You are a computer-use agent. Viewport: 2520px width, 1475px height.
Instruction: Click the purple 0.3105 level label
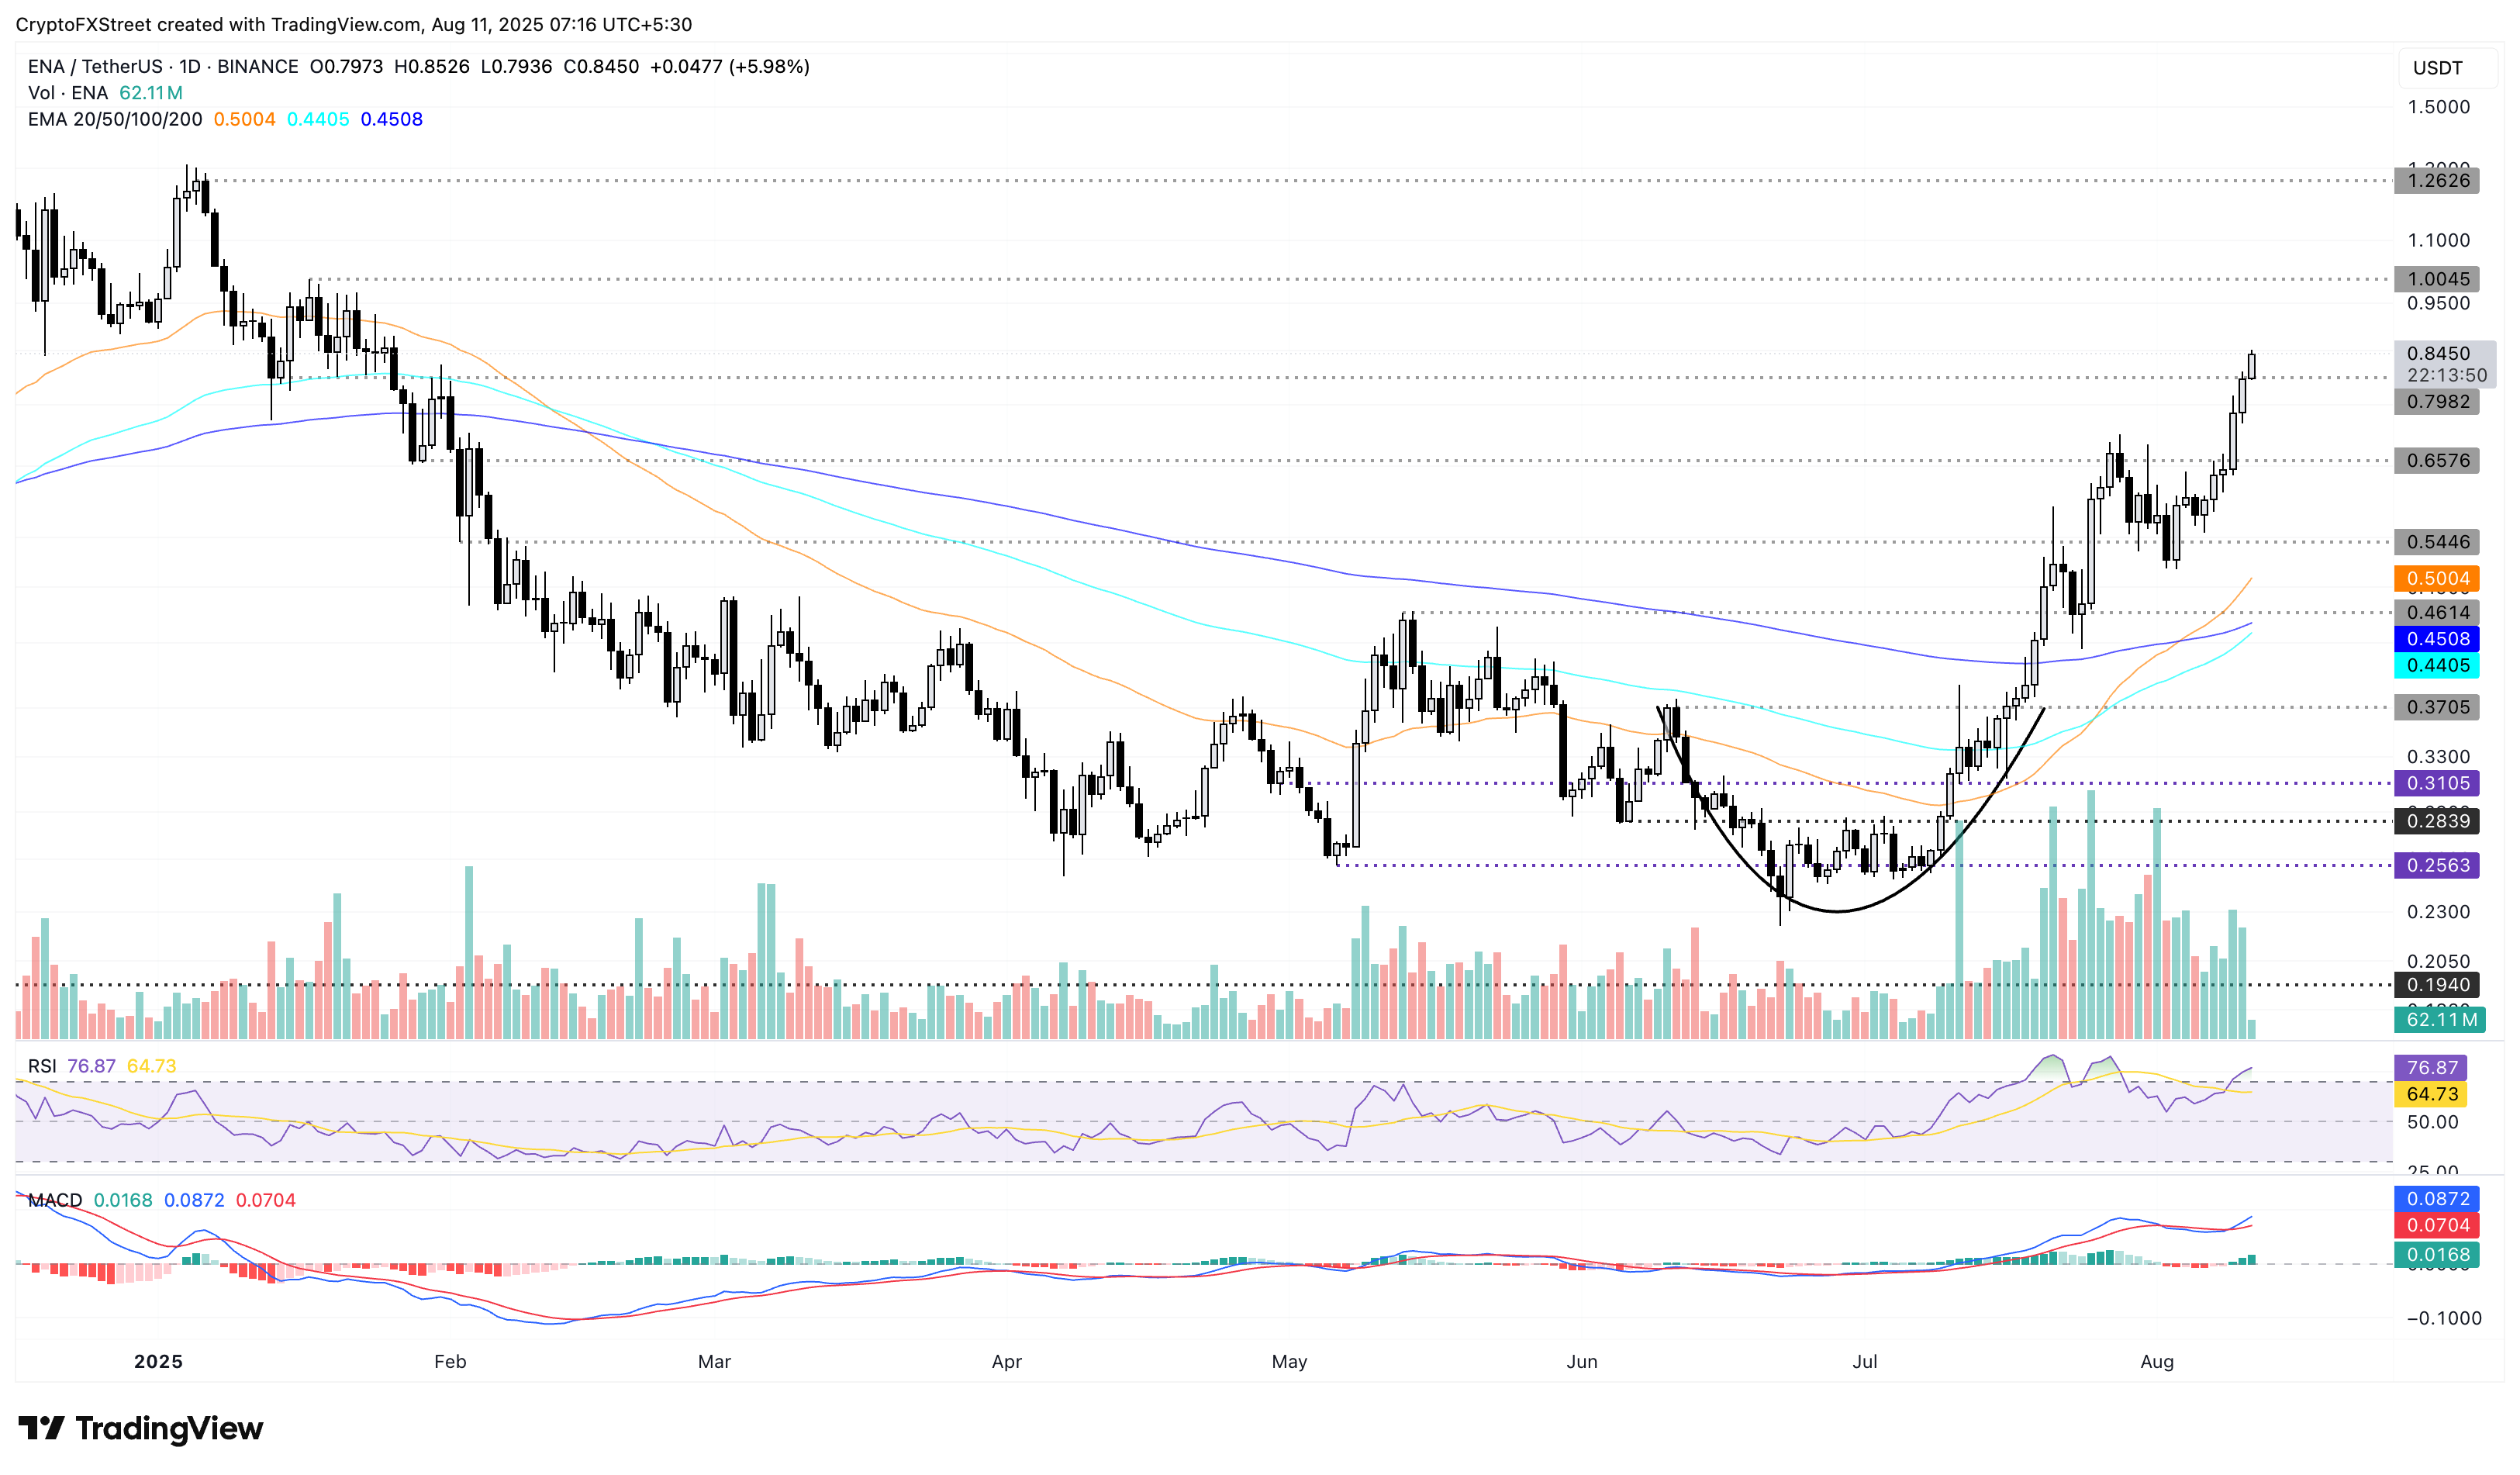pos(2436,783)
